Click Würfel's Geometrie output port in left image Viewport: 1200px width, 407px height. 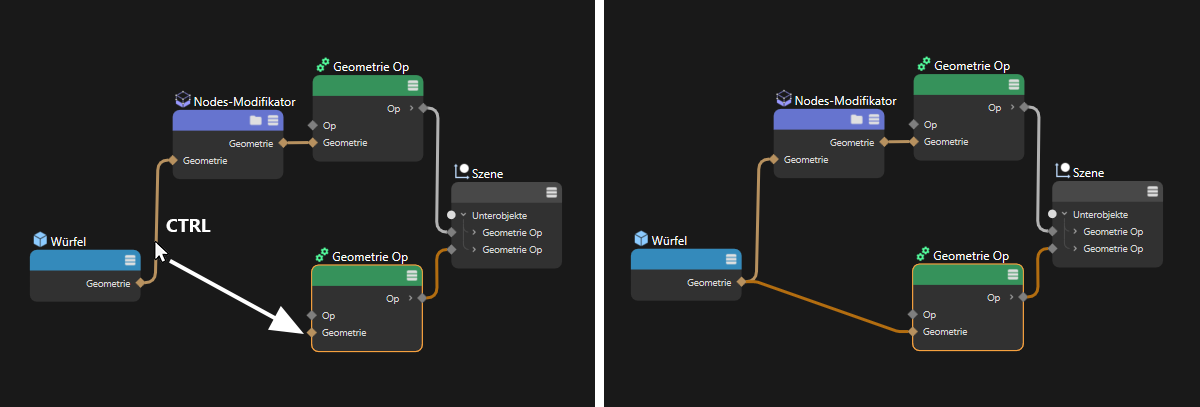tap(140, 283)
